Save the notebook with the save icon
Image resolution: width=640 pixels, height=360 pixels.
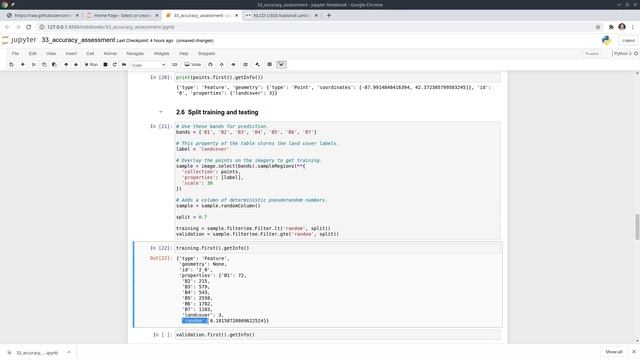(11, 64)
